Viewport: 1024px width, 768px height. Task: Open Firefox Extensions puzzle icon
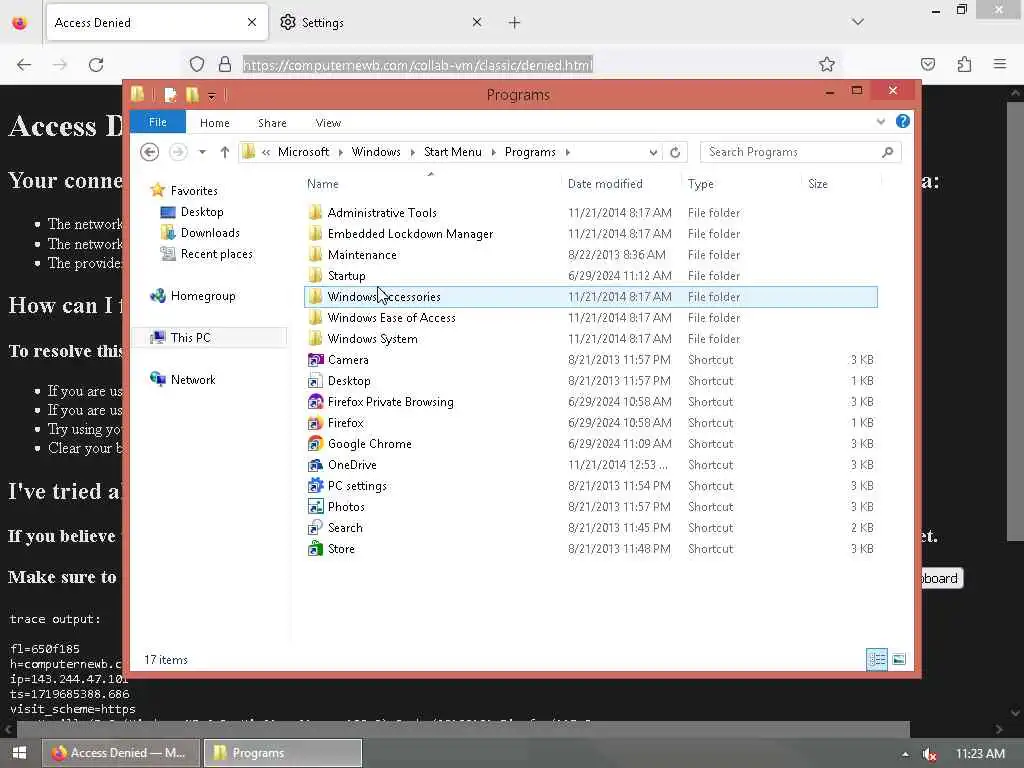[964, 64]
